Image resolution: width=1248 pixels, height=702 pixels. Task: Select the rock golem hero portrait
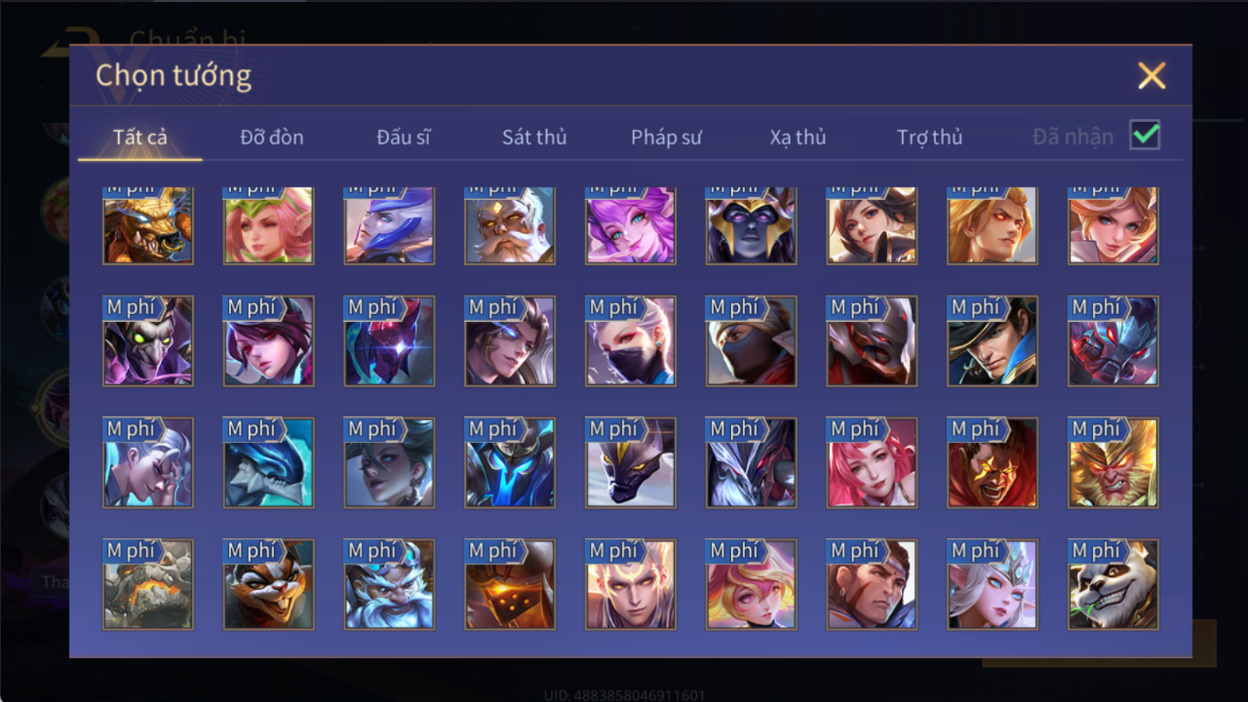click(x=148, y=585)
